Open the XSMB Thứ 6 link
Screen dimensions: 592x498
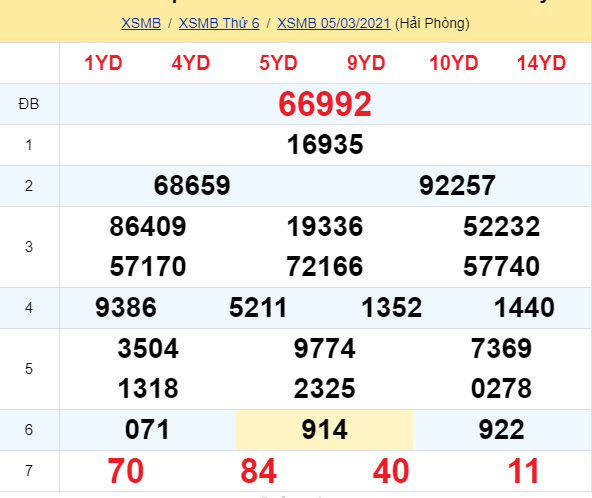(x=219, y=23)
